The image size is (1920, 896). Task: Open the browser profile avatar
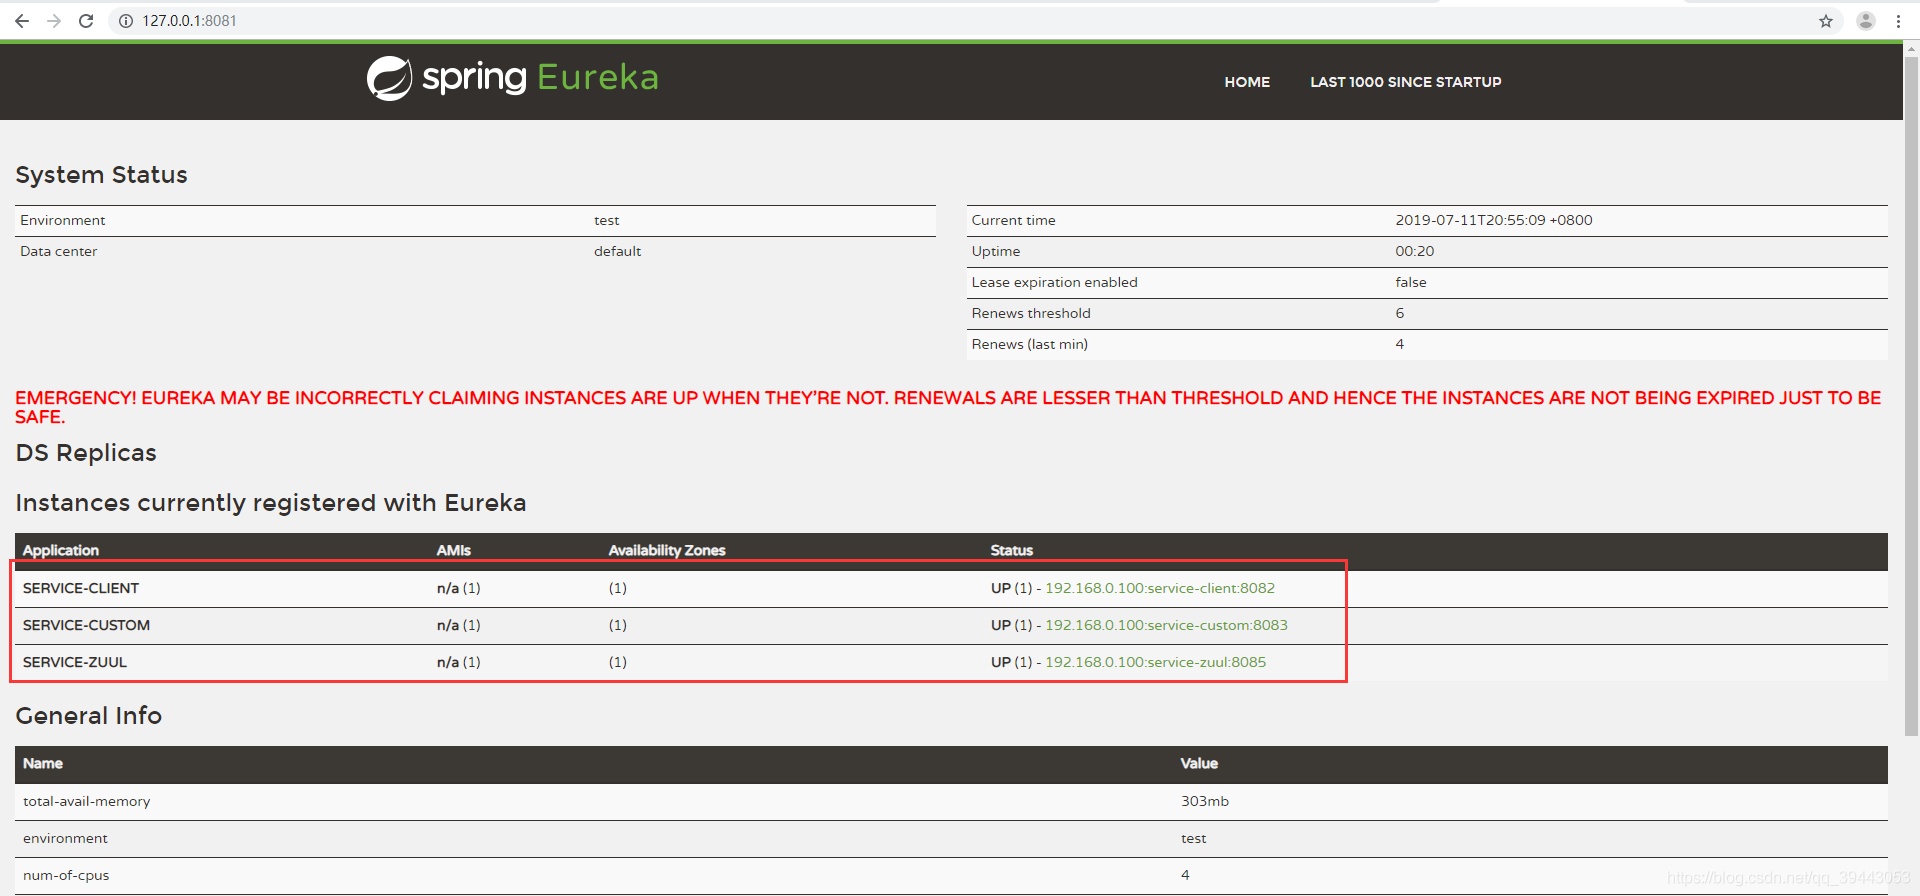(x=1866, y=21)
